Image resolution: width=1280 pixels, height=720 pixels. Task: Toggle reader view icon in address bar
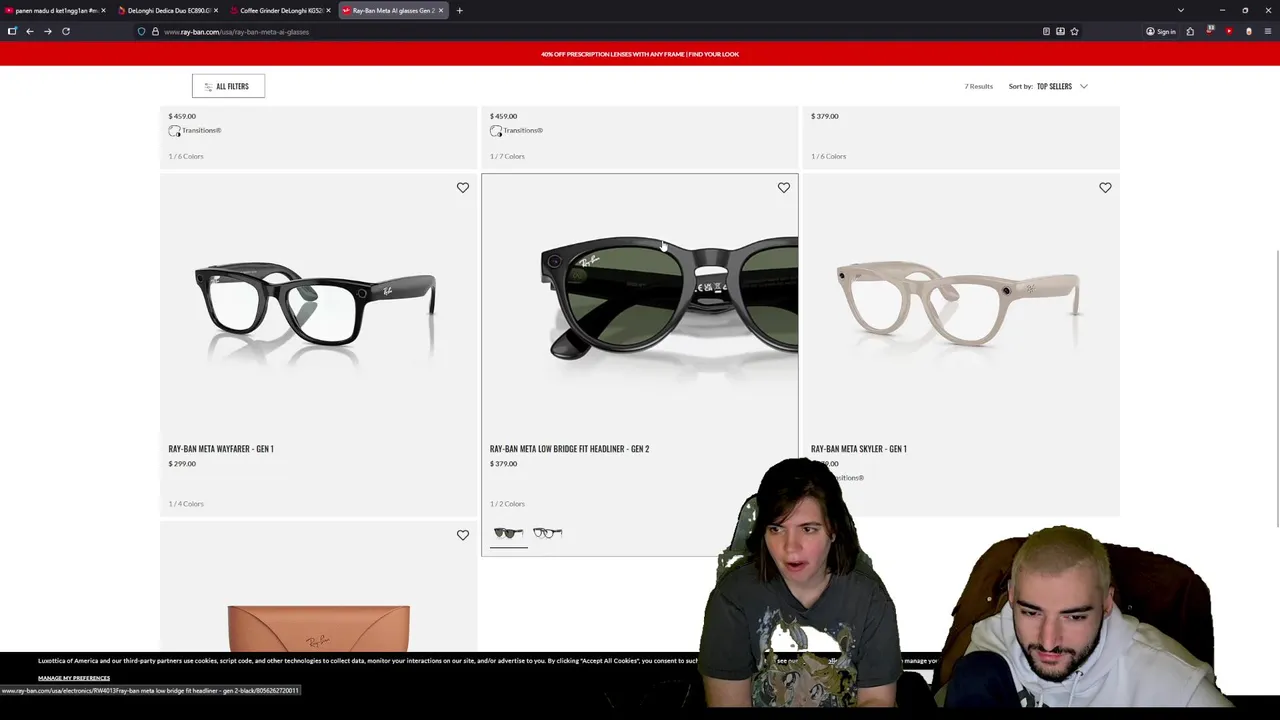click(1046, 31)
